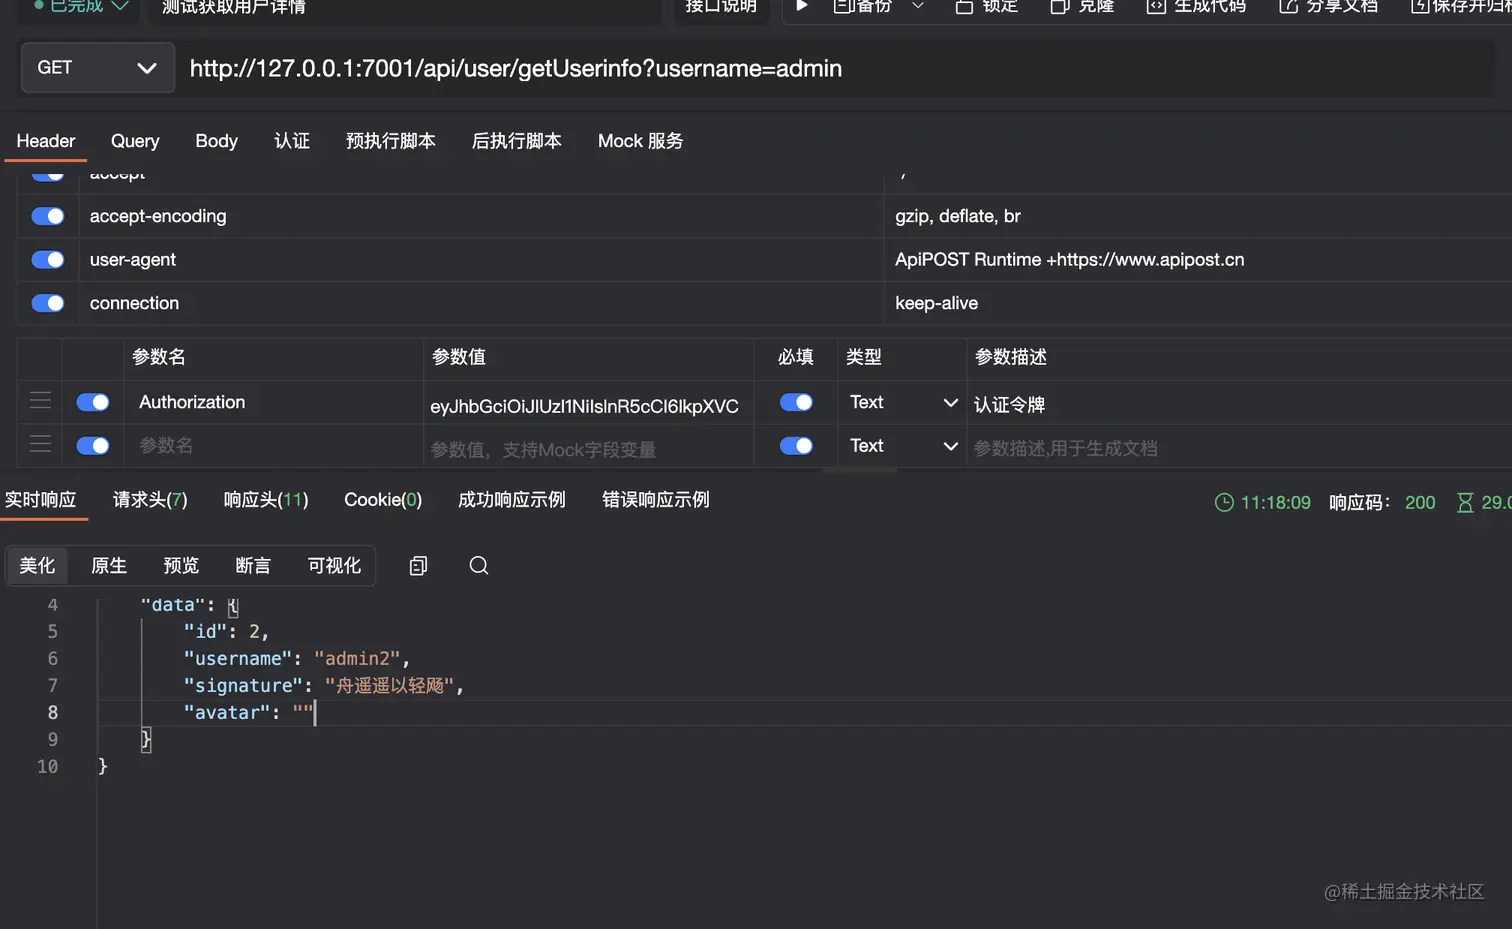The width and height of the screenshot is (1512, 929).
Task: Open the 认证 tab
Action: point(292,141)
